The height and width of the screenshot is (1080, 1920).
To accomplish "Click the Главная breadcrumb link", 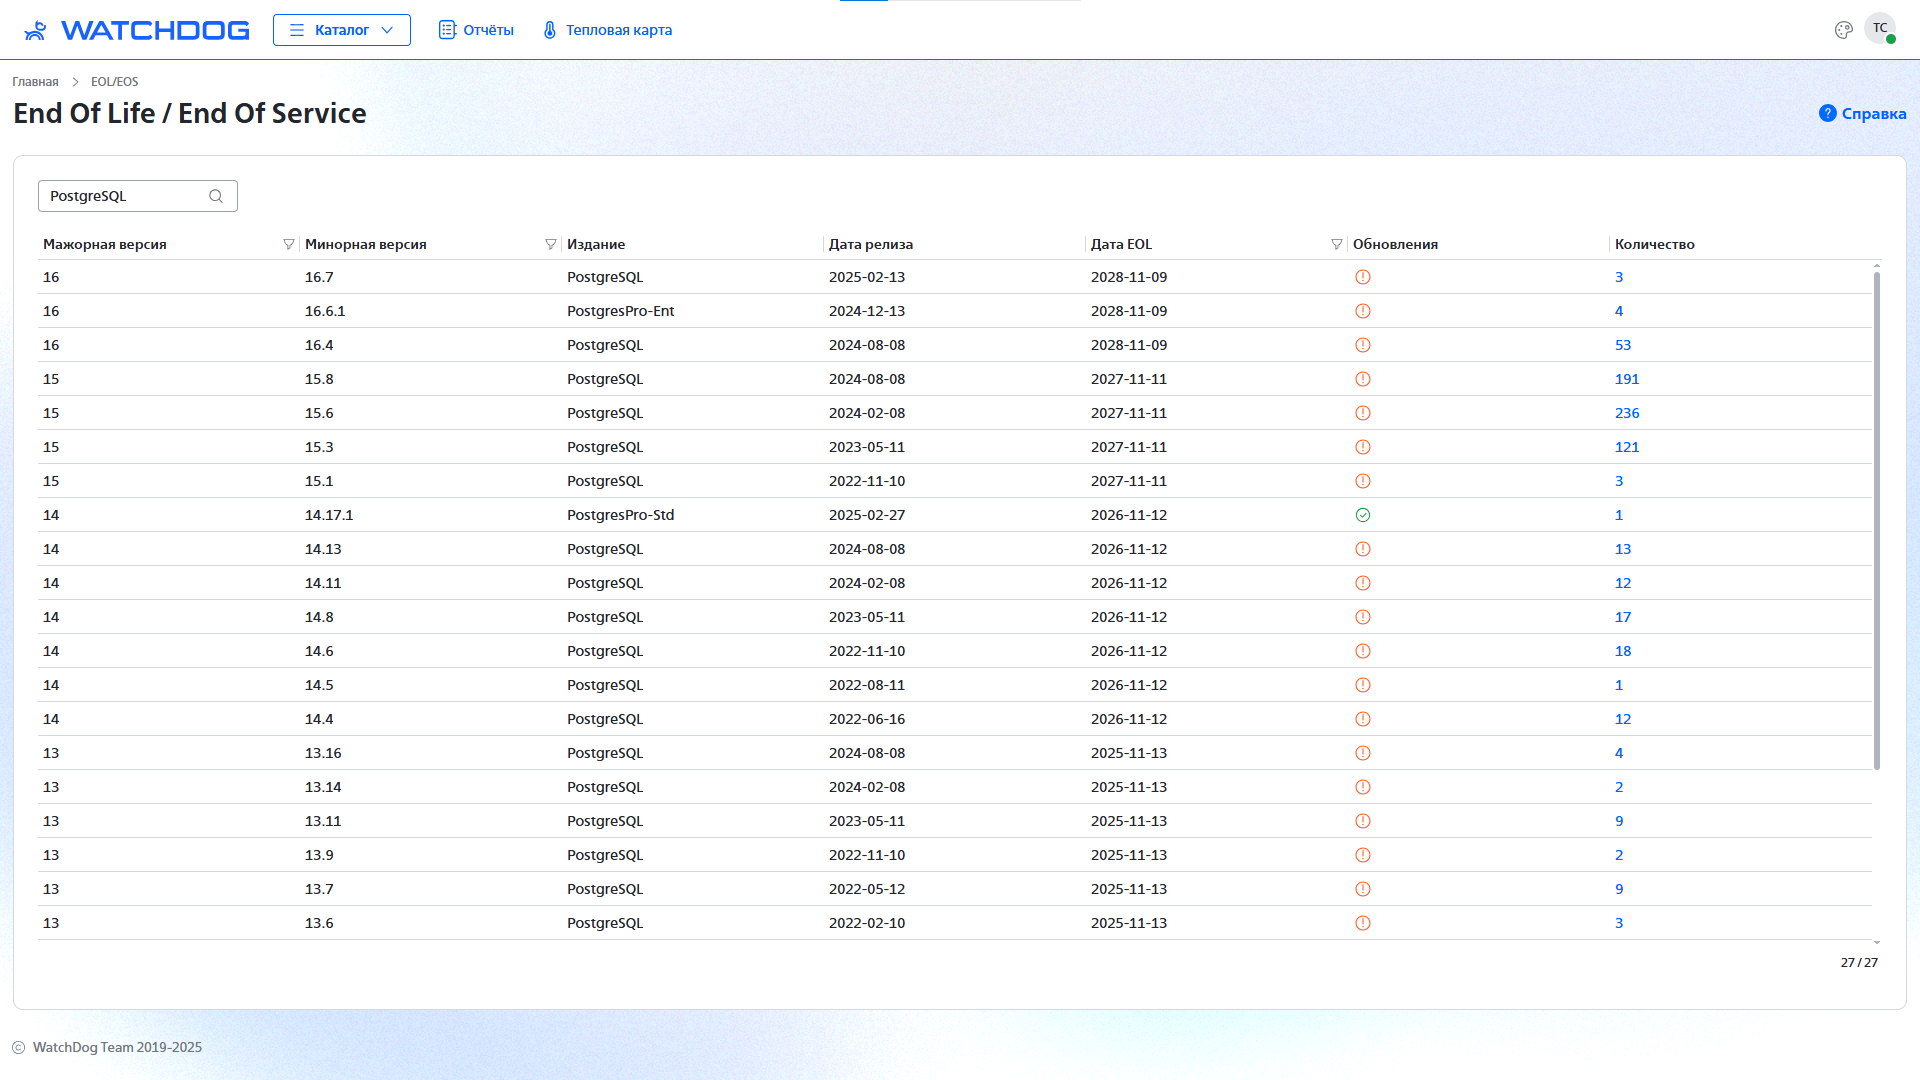I will coord(35,82).
